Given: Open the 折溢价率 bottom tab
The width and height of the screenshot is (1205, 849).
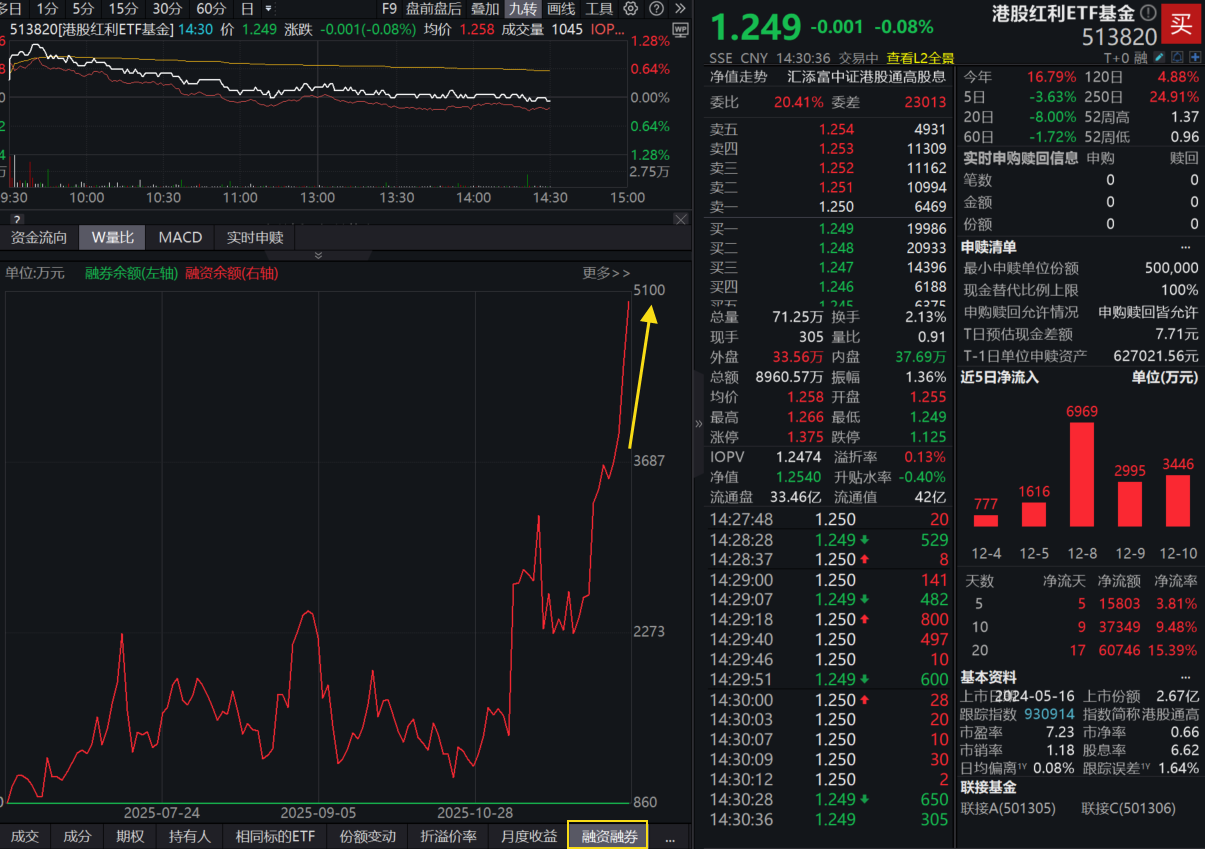Looking at the screenshot, I should click(x=448, y=837).
